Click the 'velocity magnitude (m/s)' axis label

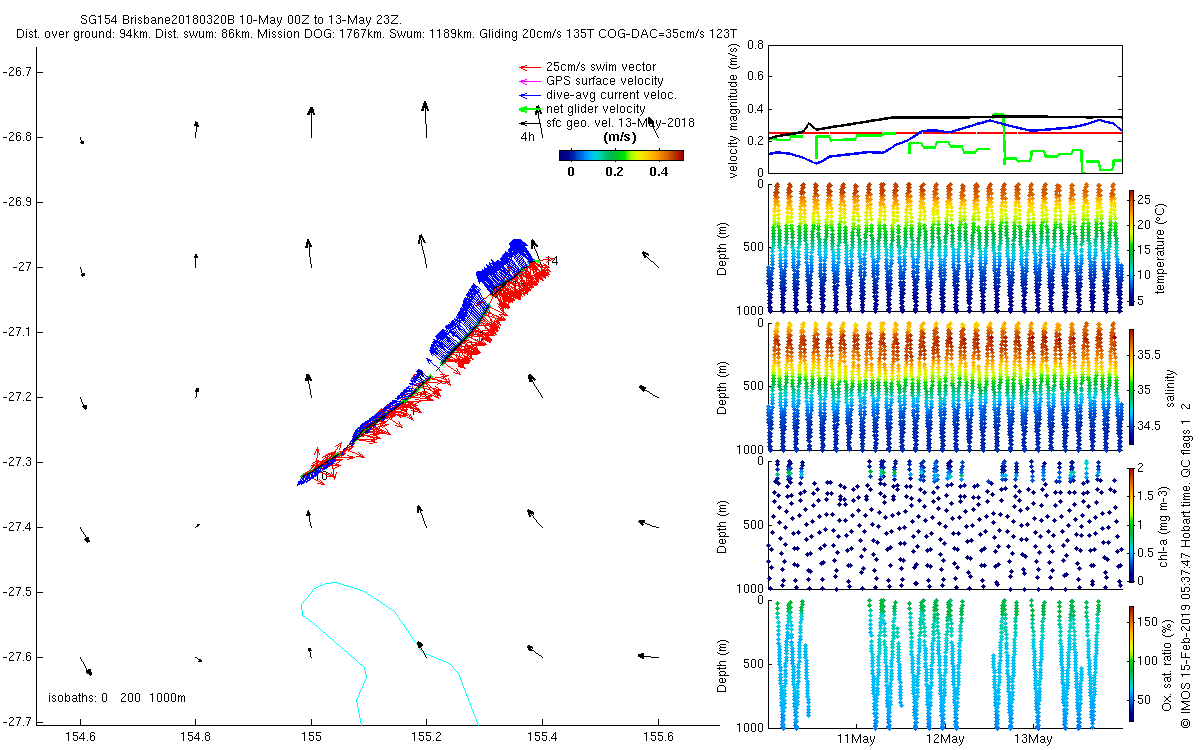tap(734, 110)
